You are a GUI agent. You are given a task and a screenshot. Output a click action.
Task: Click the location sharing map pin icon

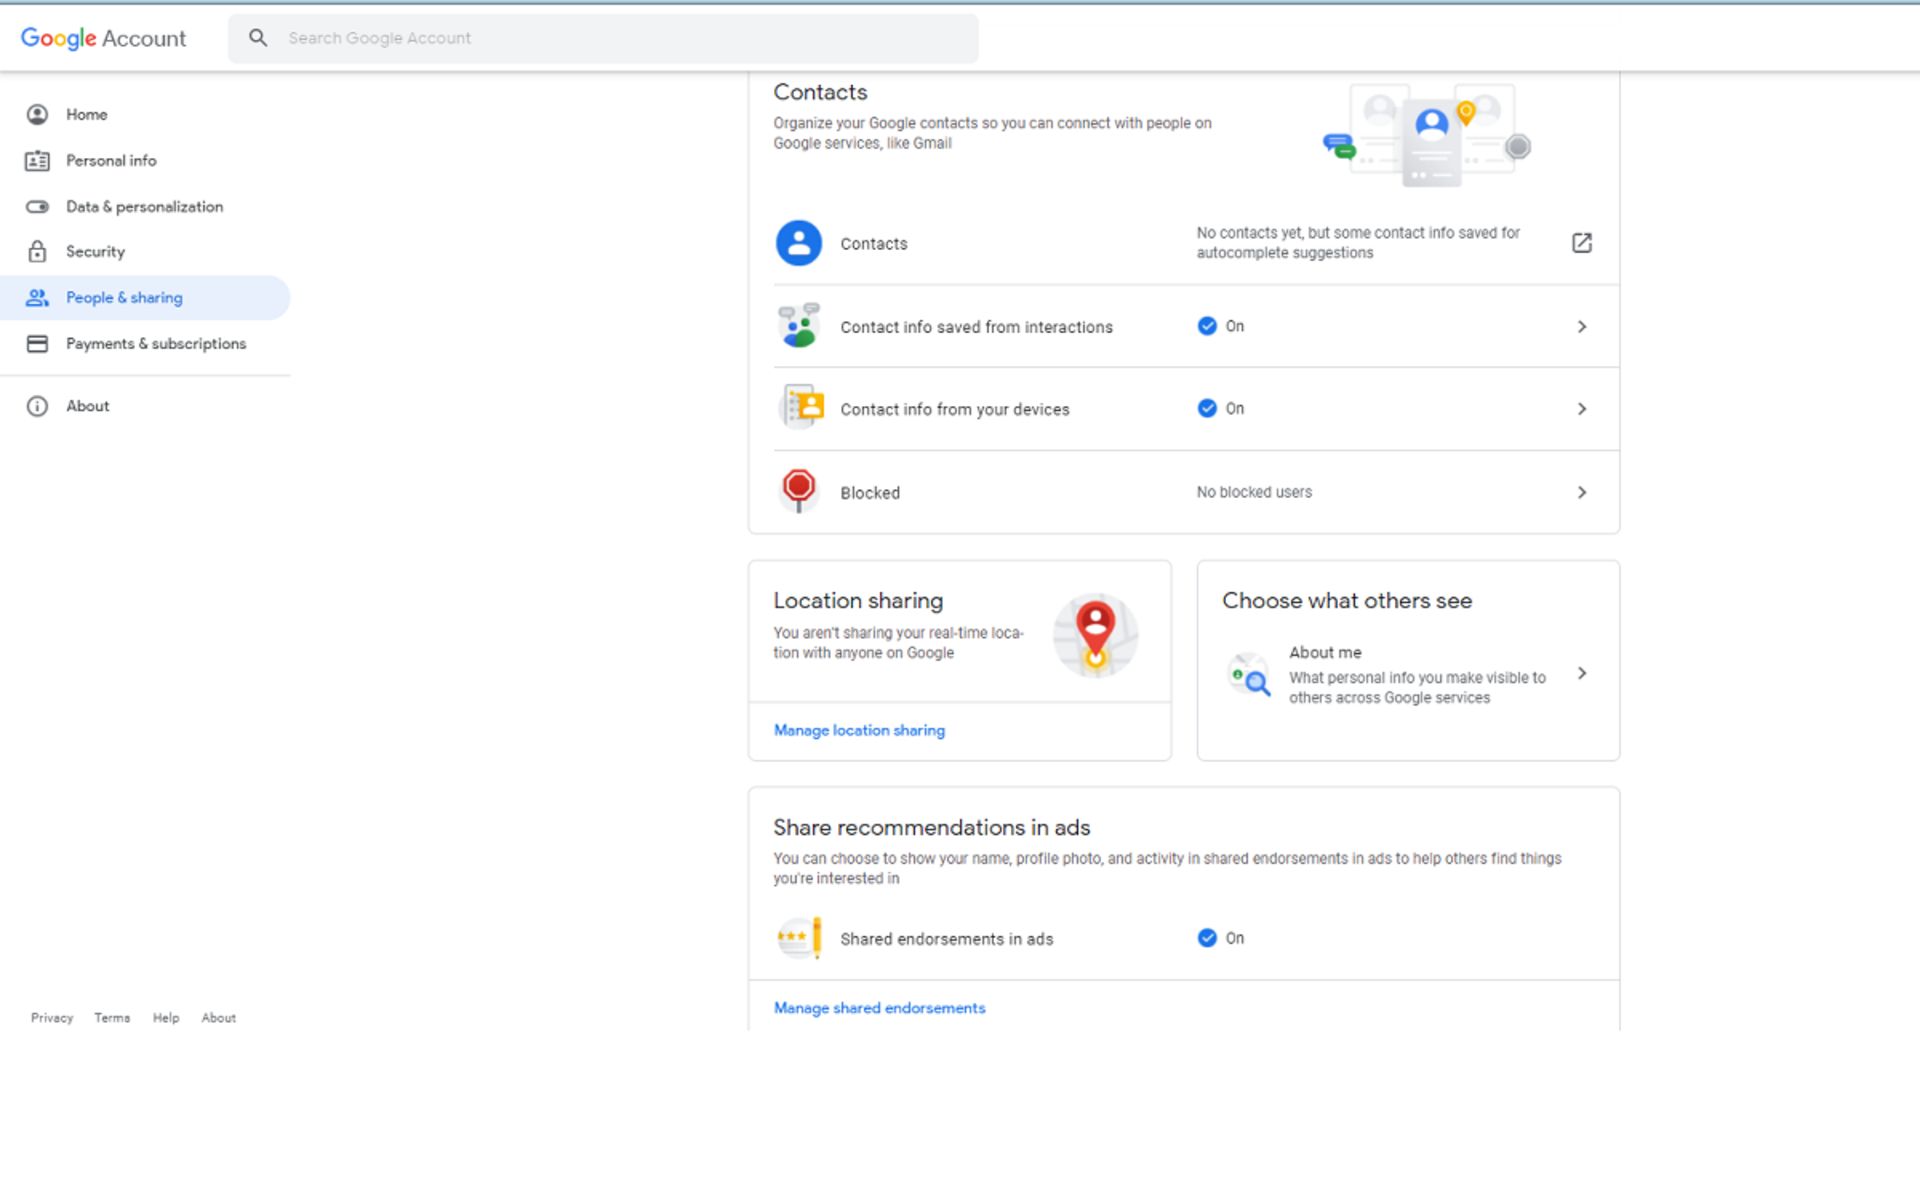(1095, 635)
